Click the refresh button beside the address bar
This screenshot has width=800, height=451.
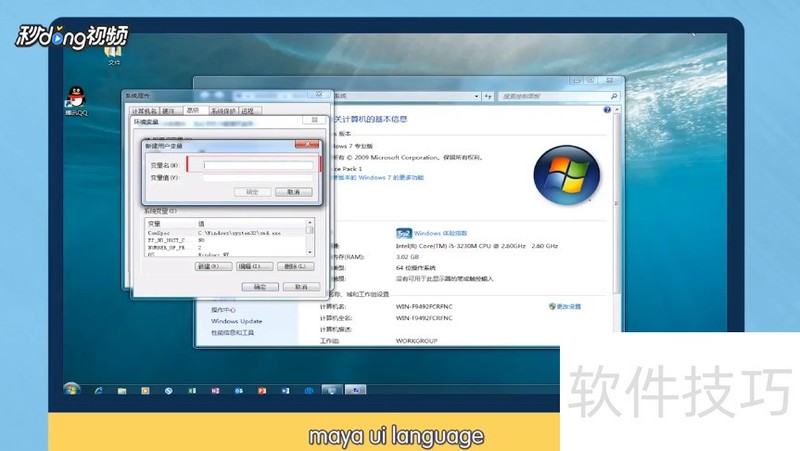(x=488, y=96)
